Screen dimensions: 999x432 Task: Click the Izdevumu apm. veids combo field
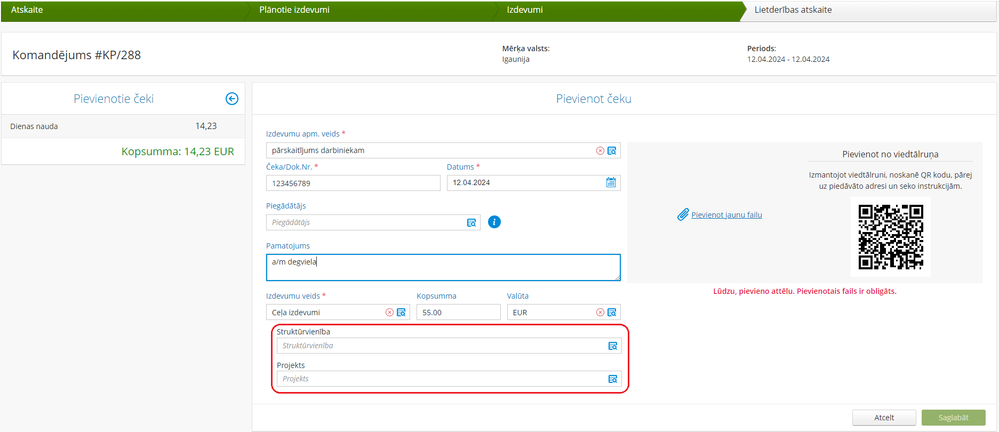[x=443, y=151]
